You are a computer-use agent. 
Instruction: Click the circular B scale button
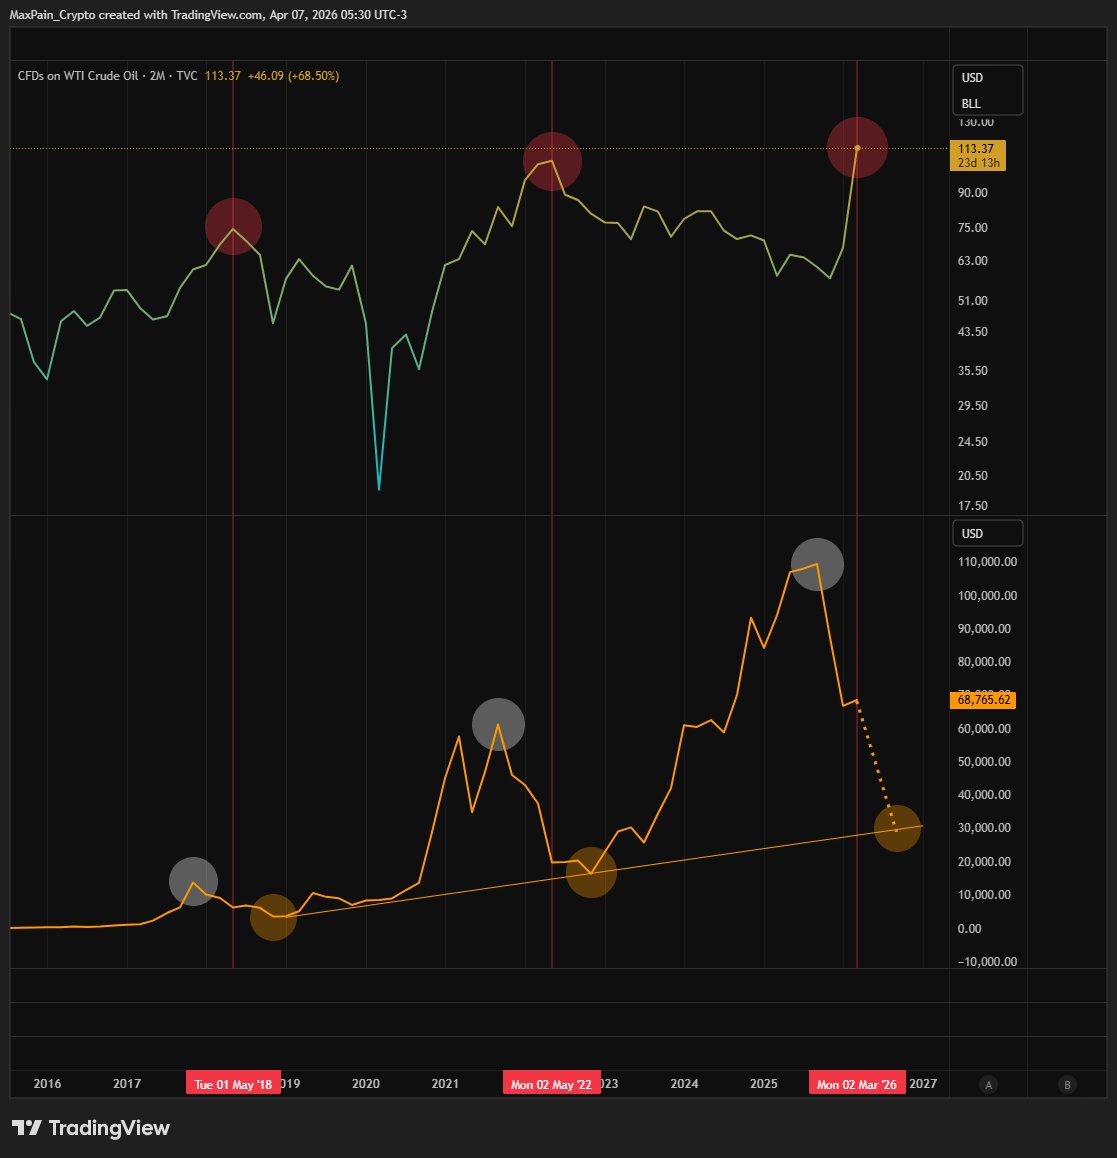(x=1067, y=1084)
